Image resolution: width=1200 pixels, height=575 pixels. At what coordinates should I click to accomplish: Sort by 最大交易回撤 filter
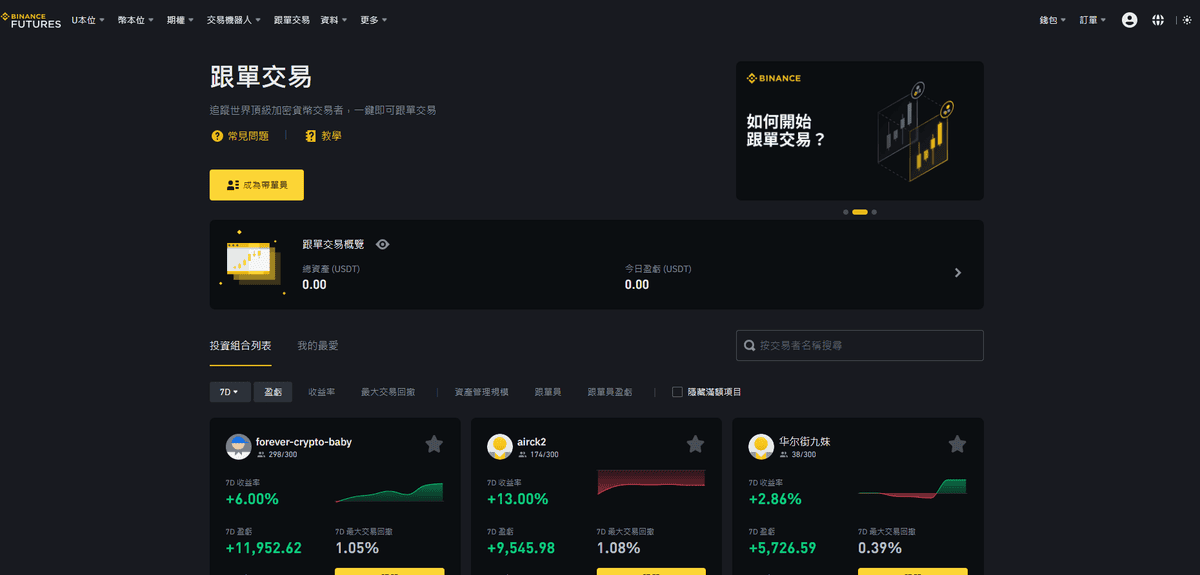click(x=388, y=392)
